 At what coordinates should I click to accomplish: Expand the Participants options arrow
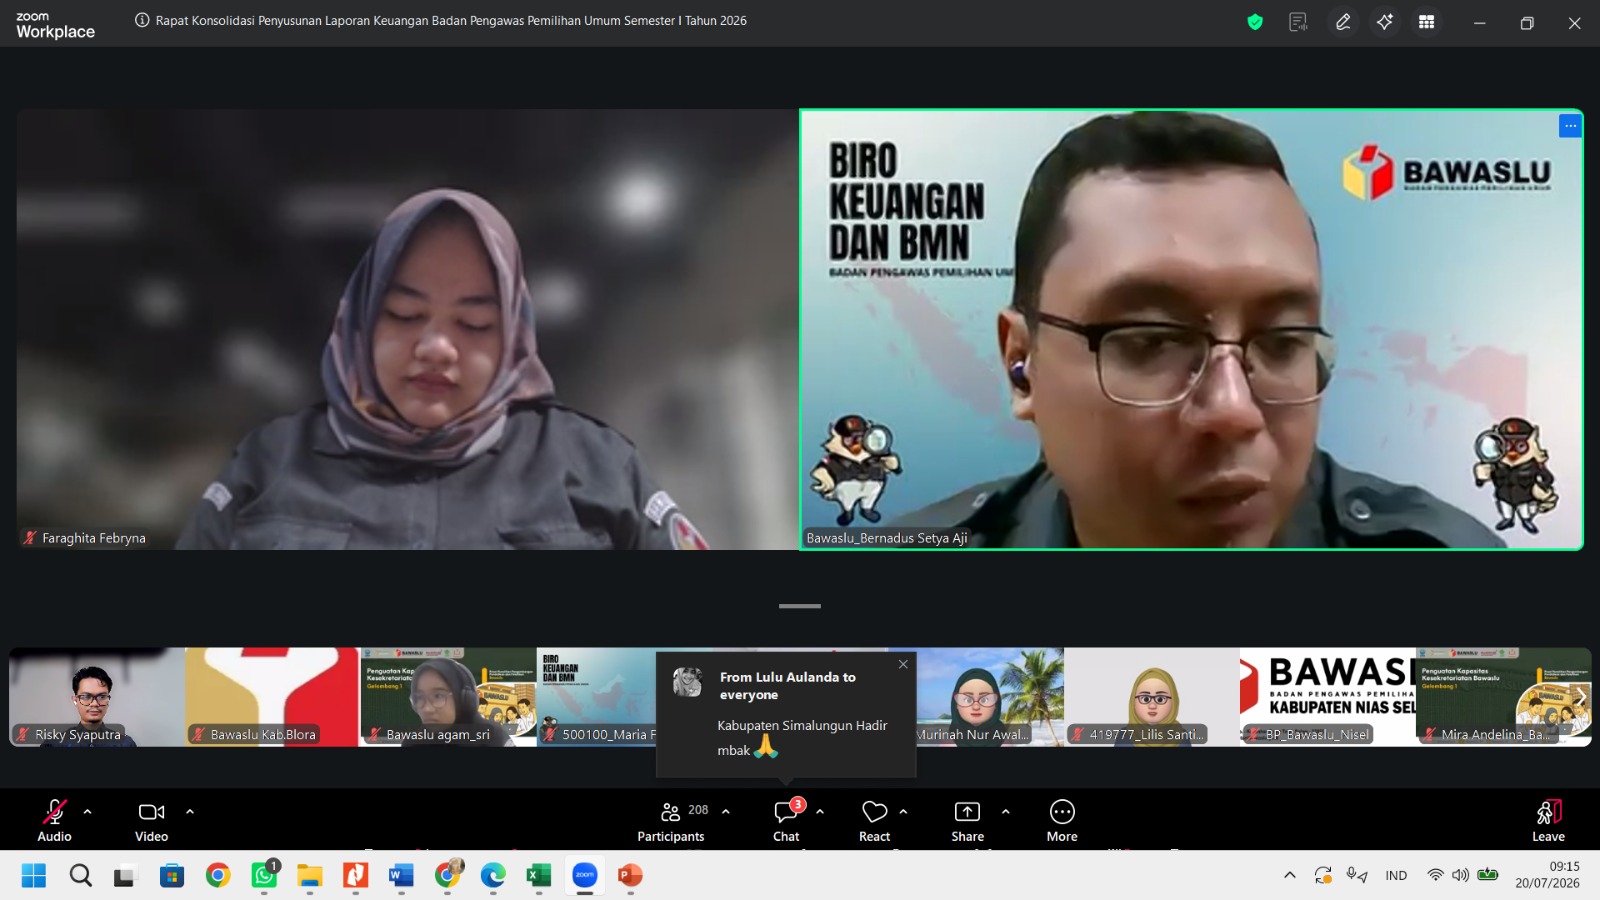coord(726,812)
